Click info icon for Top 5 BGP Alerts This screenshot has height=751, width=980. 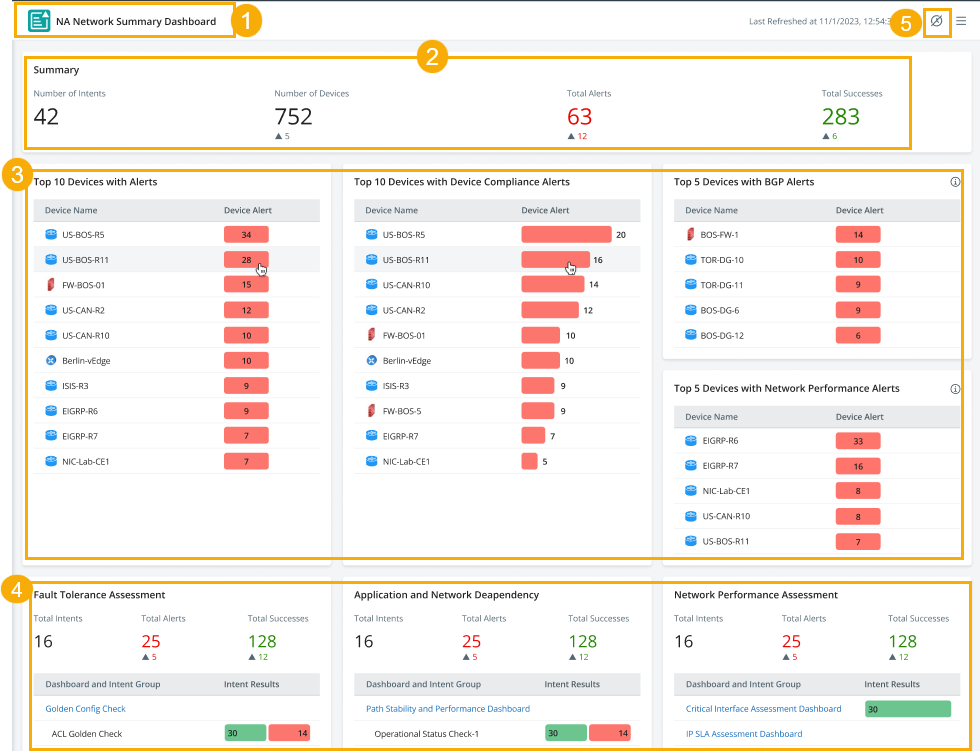coord(955,182)
